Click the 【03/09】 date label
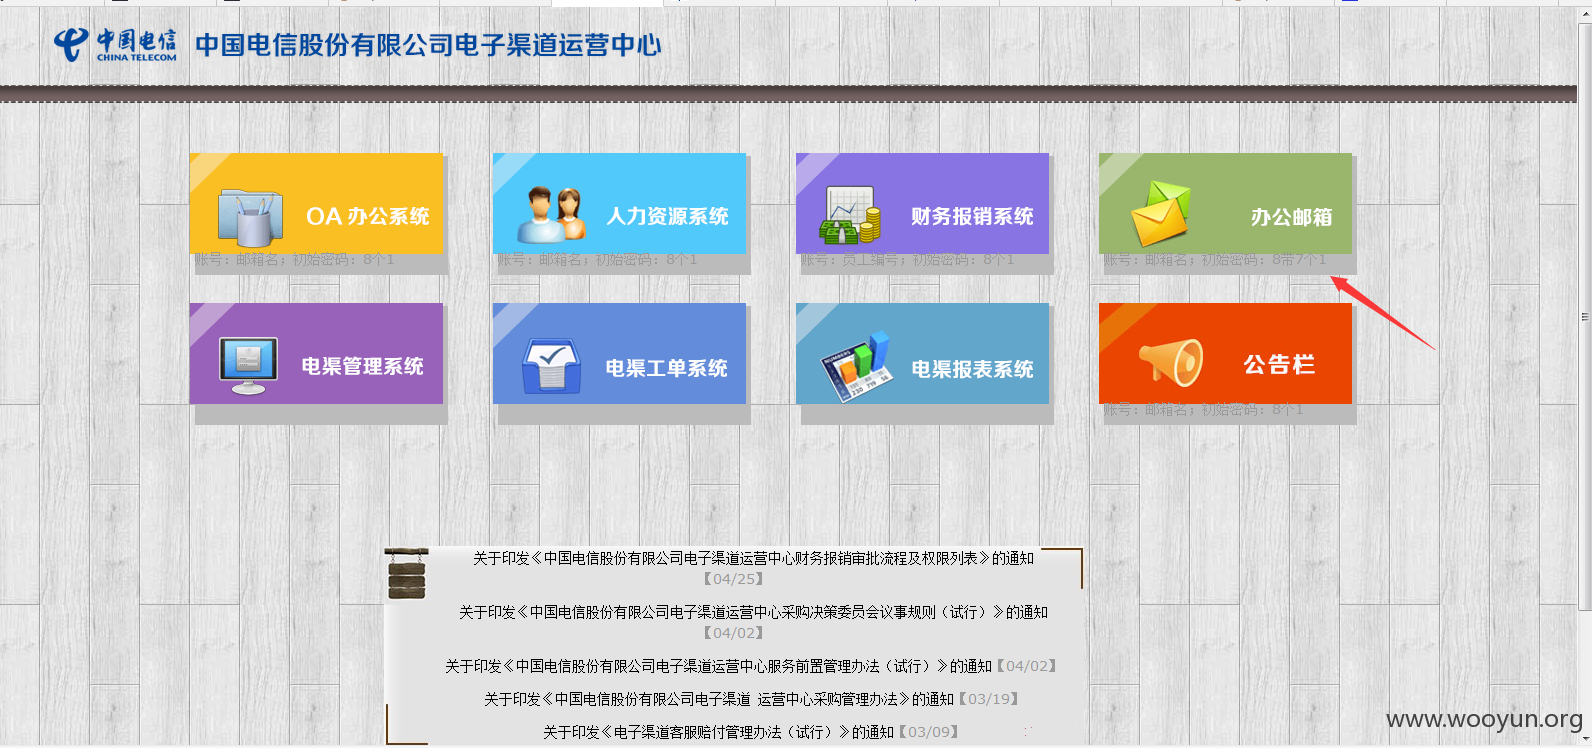Image resolution: width=1592 pixels, height=748 pixels. pyautogui.click(x=929, y=732)
